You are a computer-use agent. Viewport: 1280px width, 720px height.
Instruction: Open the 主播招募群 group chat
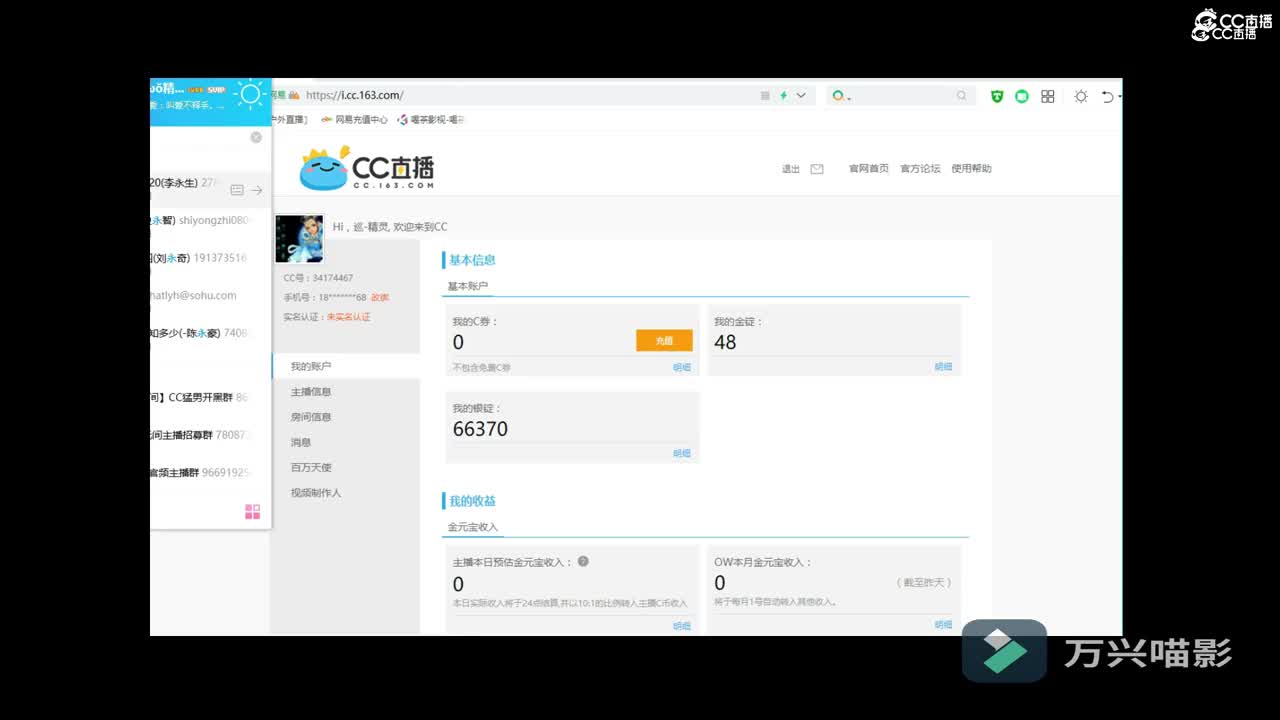[x=210, y=435]
